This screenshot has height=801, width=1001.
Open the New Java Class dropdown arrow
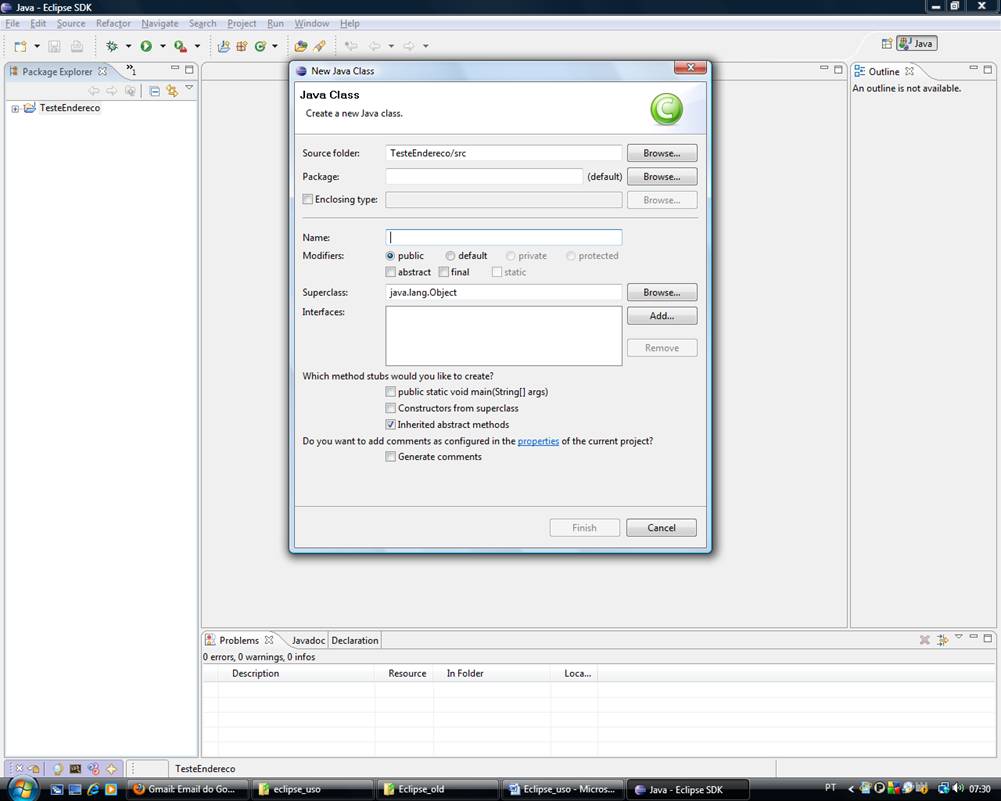[x=275, y=46]
